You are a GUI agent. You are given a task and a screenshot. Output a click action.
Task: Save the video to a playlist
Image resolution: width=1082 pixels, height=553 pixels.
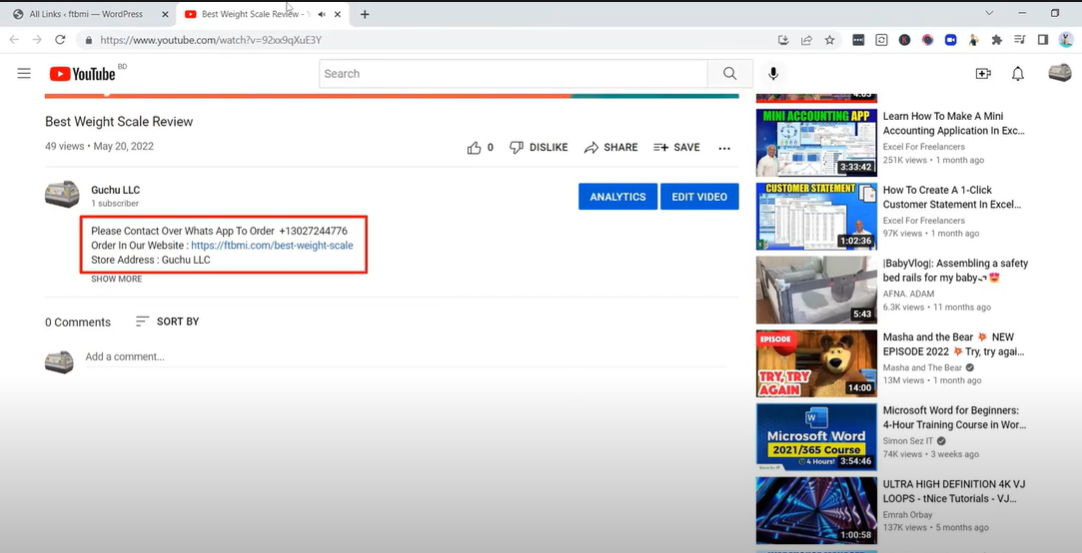pos(676,147)
